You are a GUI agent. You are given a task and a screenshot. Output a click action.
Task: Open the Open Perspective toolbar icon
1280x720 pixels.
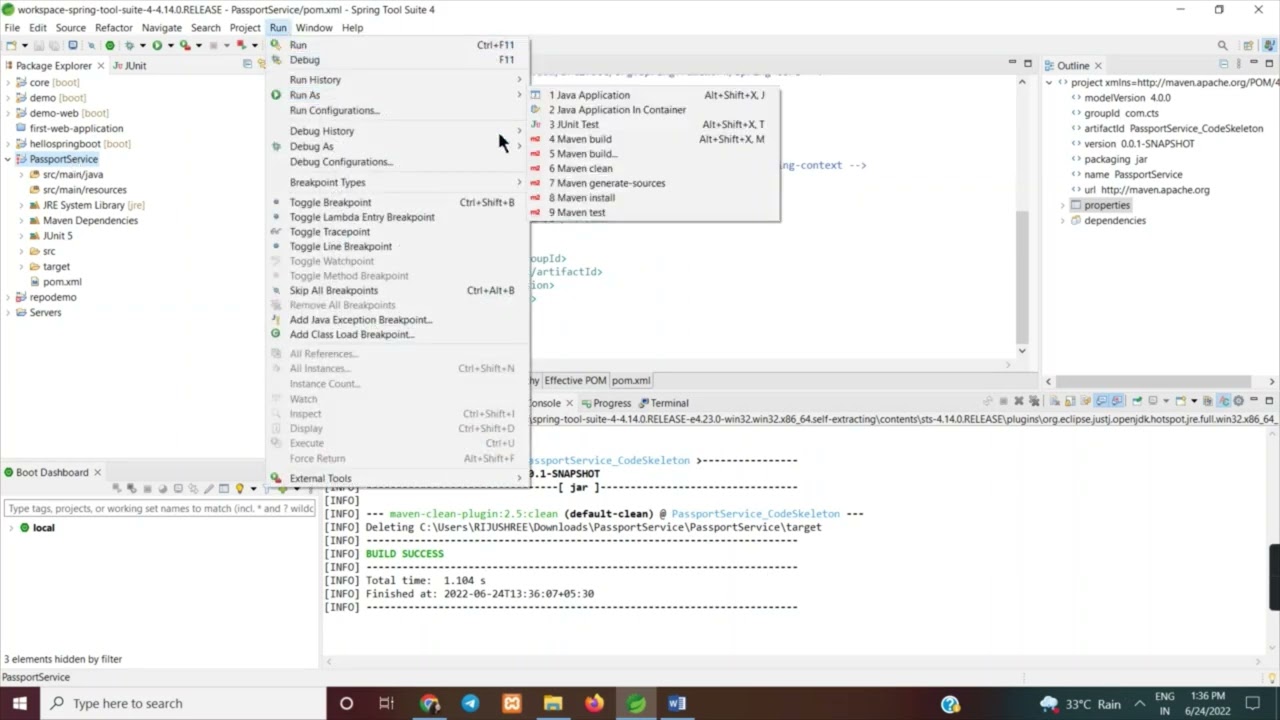click(1248, 45)
